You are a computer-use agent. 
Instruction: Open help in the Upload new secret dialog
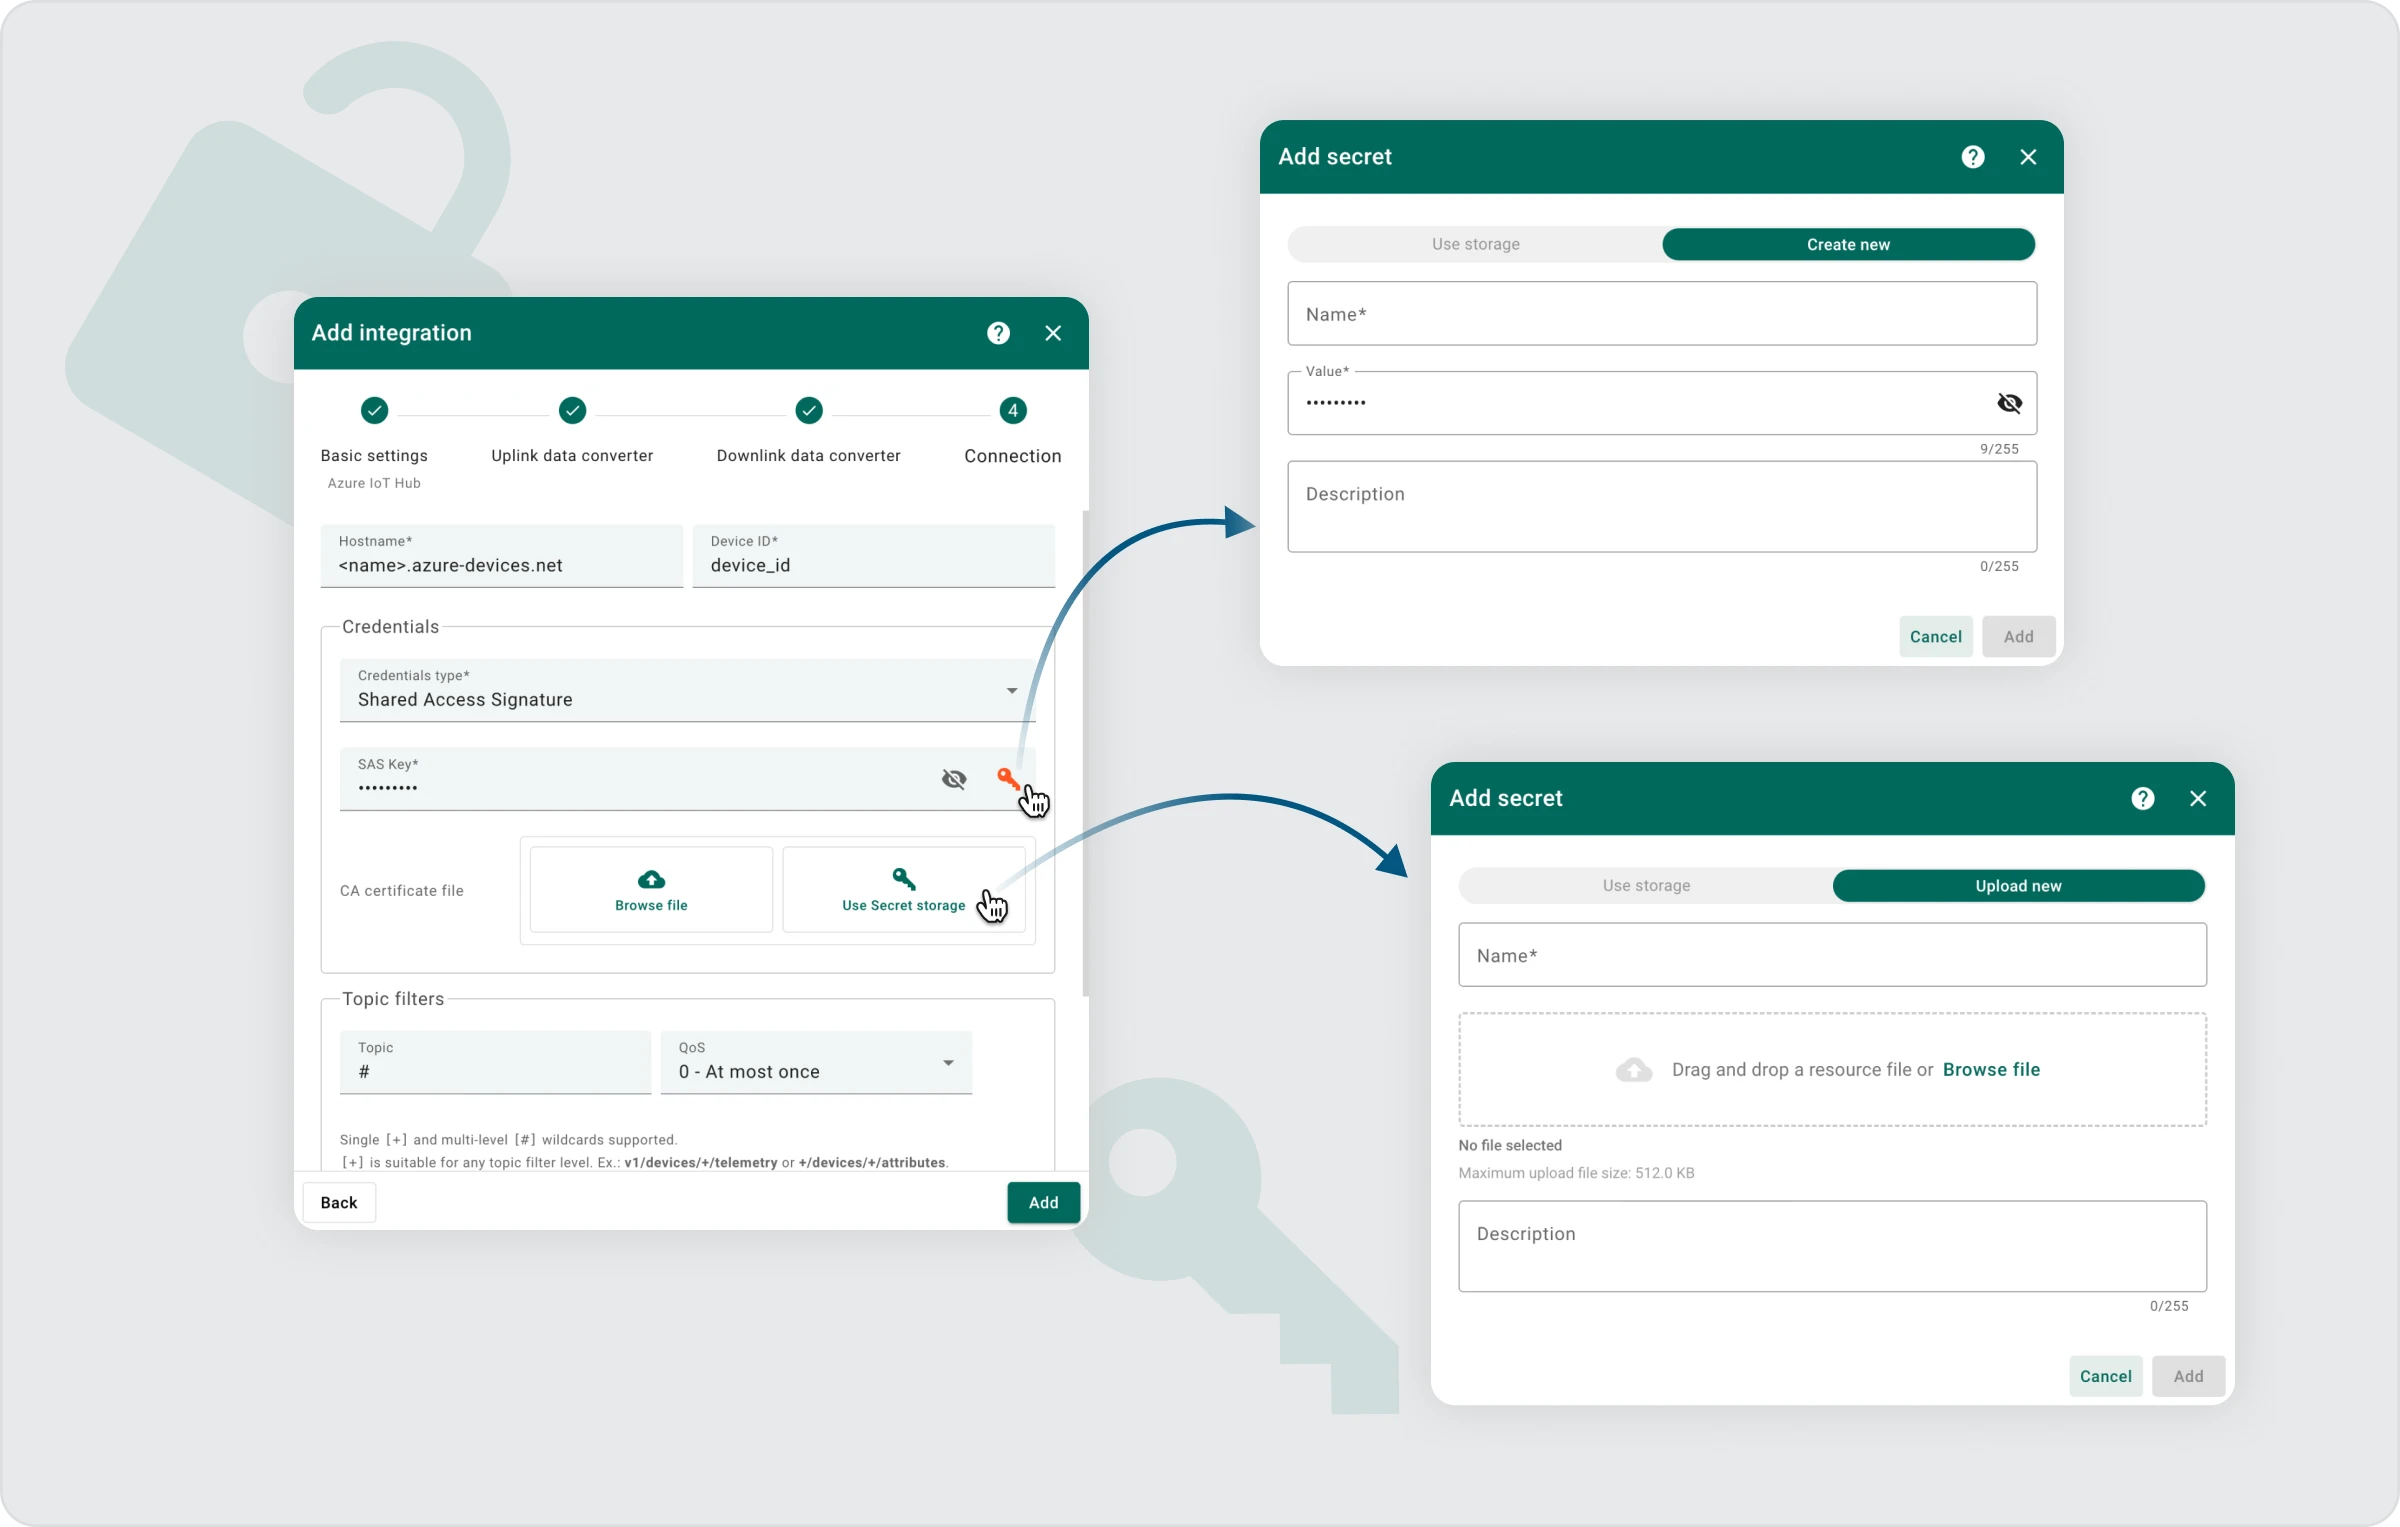[x=2142, y=798]
